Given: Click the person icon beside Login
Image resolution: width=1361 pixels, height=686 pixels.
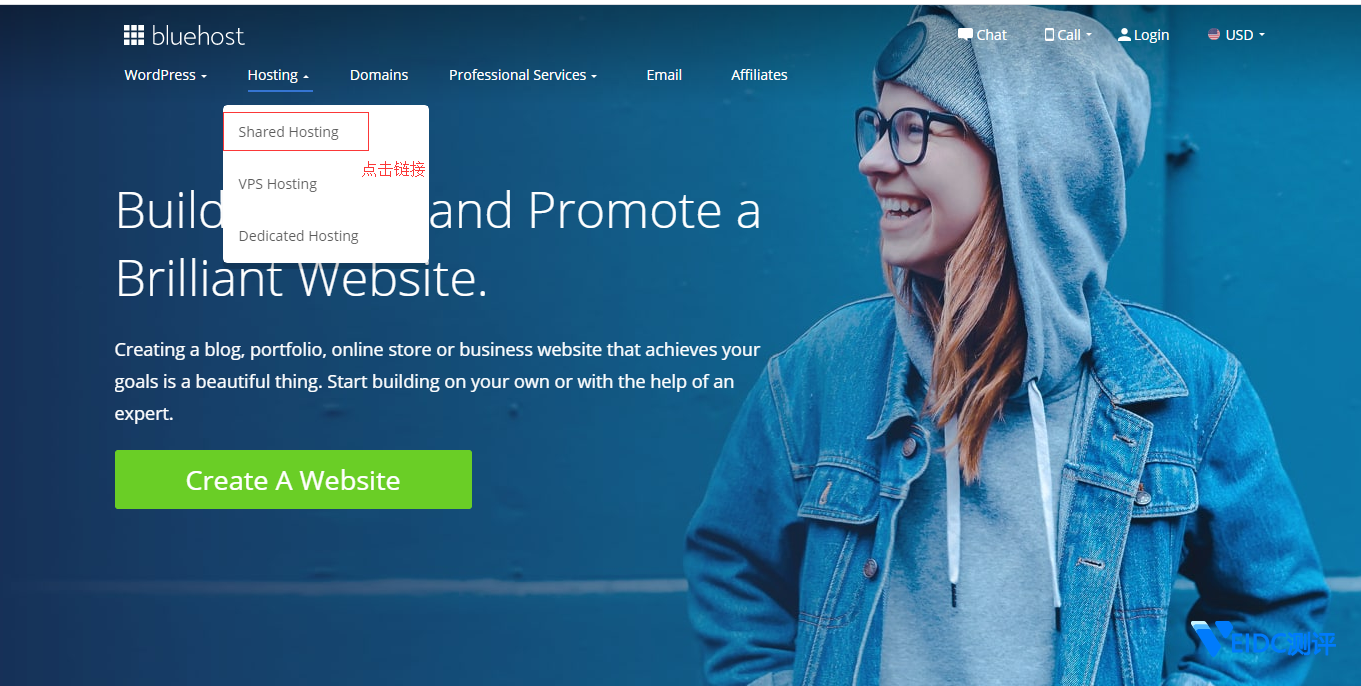Looking at the screenshot, I should (x=1124, y=35).
